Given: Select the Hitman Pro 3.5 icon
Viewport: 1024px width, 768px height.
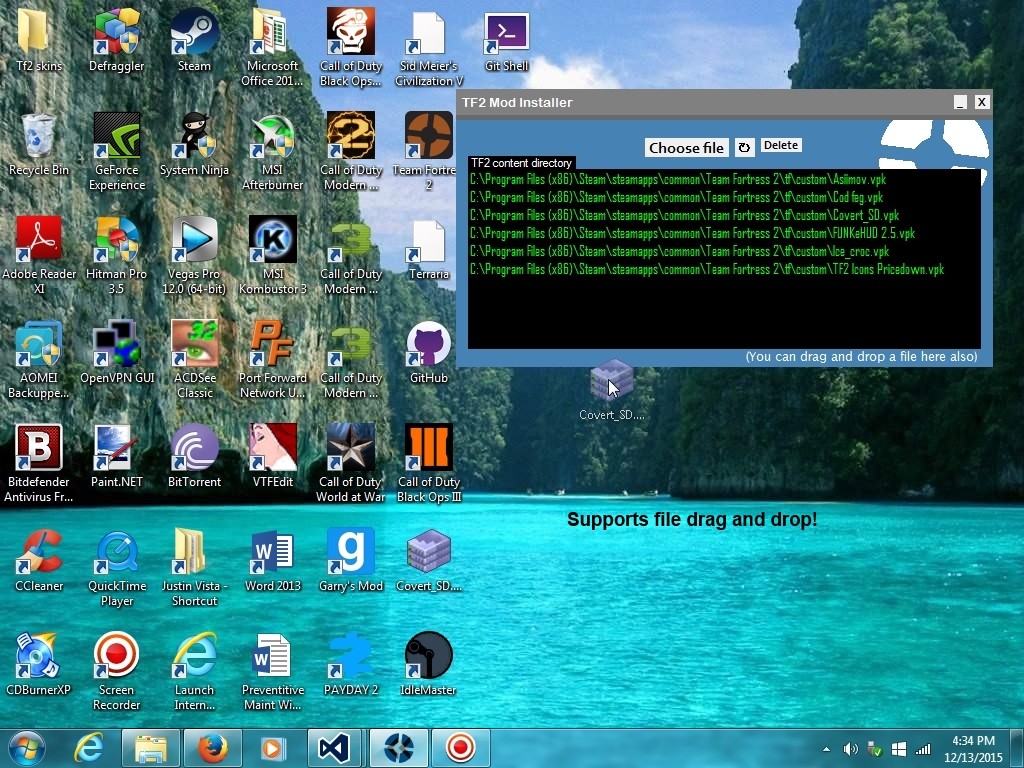Looking at the screenshot, I should click(x=116, y=255).
